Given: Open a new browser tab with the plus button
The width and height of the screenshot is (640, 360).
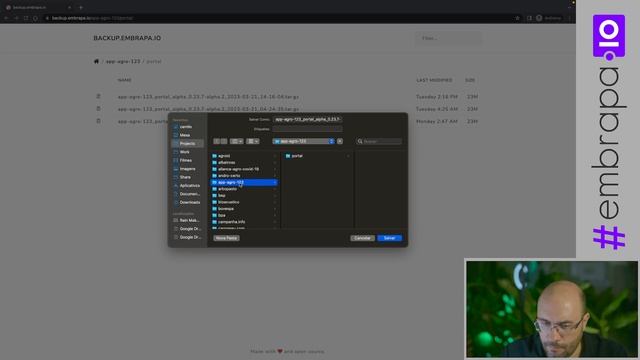Looking at the screenshot, I should (81, 7).
